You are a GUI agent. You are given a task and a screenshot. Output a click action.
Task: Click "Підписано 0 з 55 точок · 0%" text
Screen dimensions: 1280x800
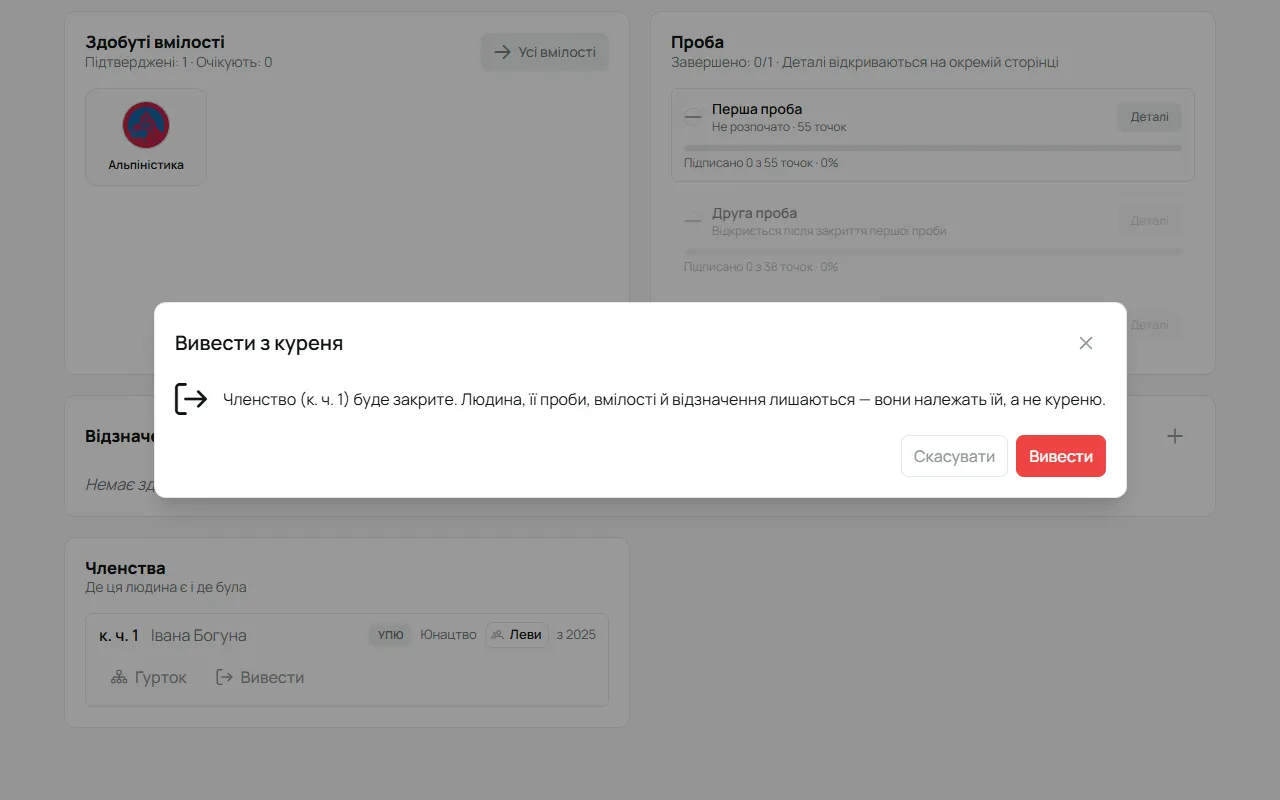761,163
